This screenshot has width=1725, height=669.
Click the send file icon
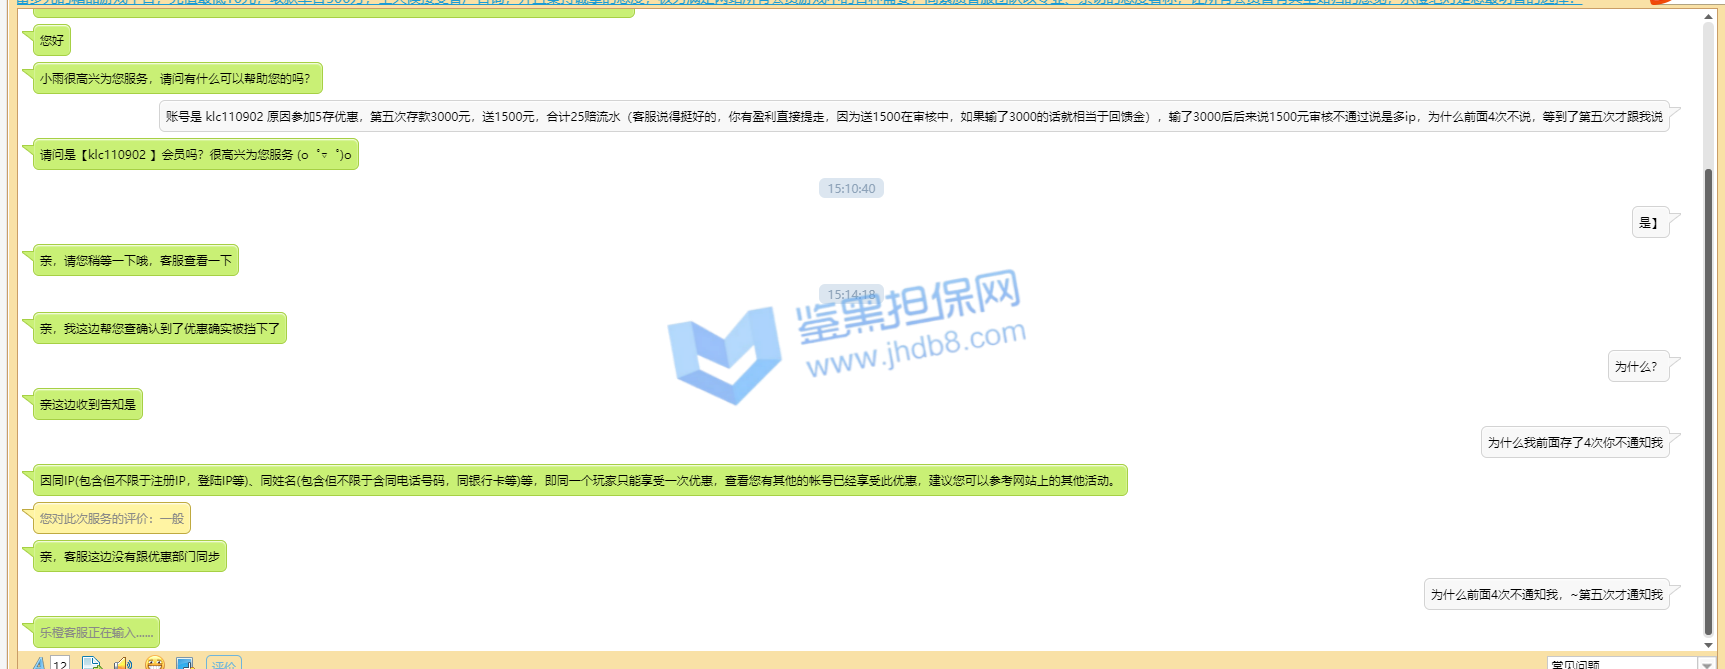pos(91,663)
